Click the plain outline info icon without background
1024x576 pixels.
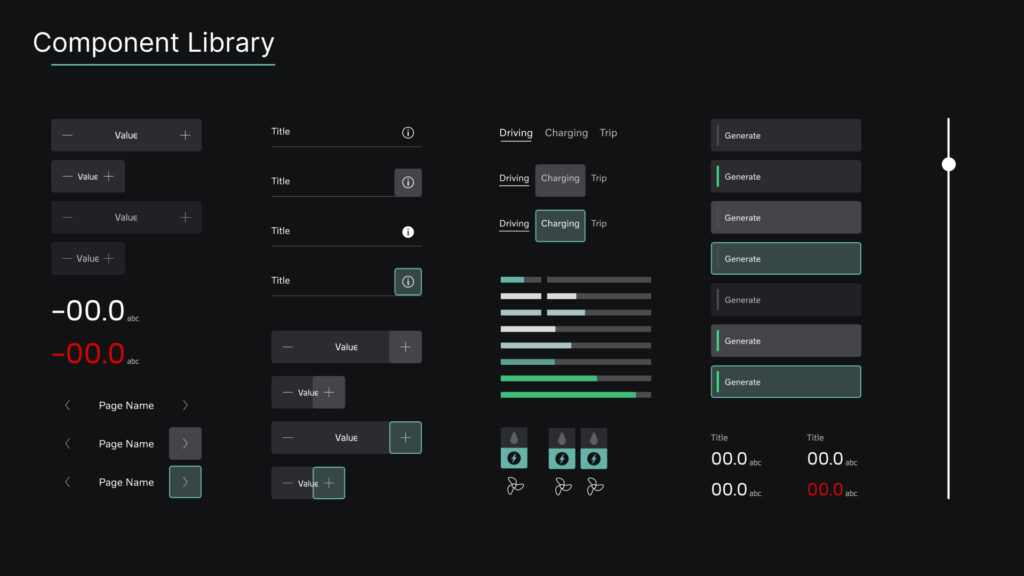click(x=408, y=132)
